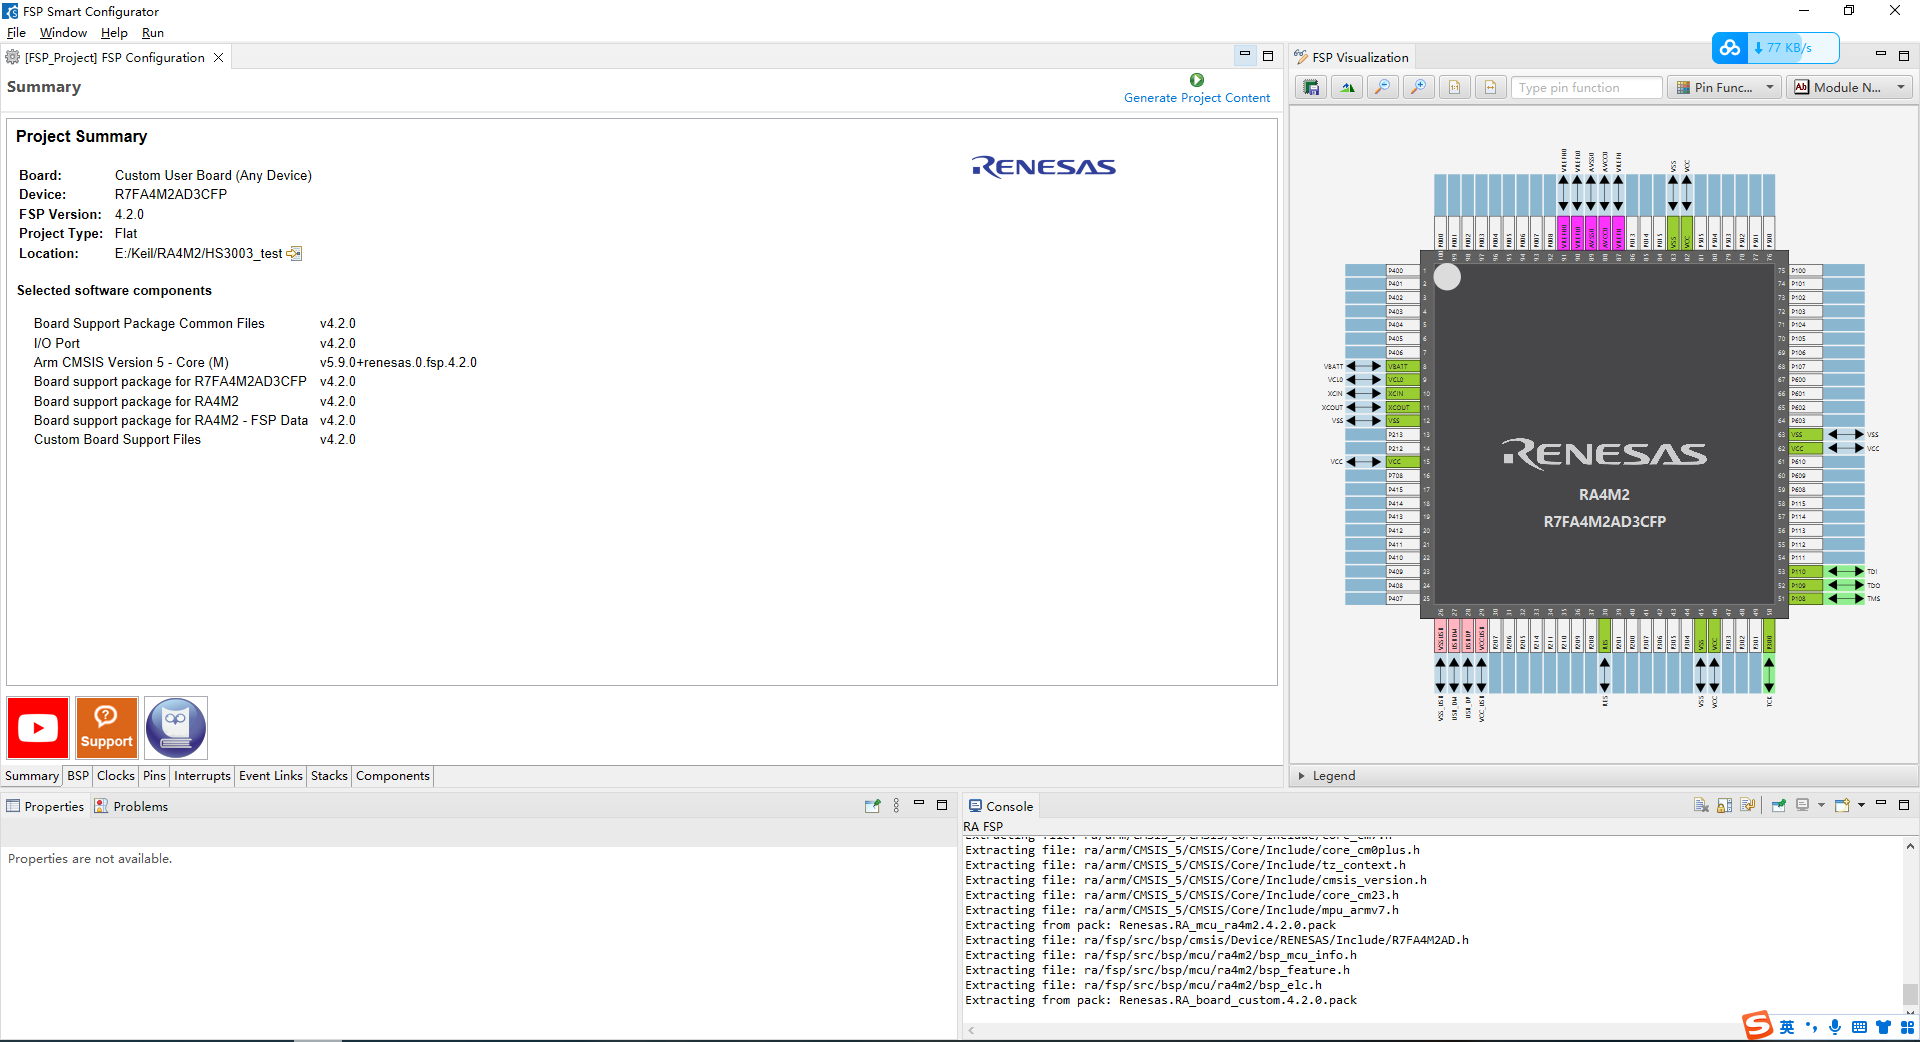Click the Clear Console icon

1702,806
